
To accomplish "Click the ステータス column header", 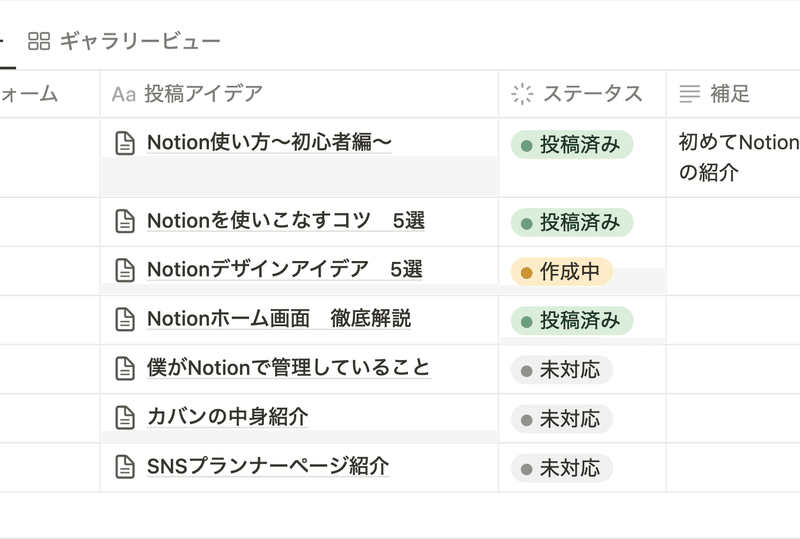I will tap(582, 94).
